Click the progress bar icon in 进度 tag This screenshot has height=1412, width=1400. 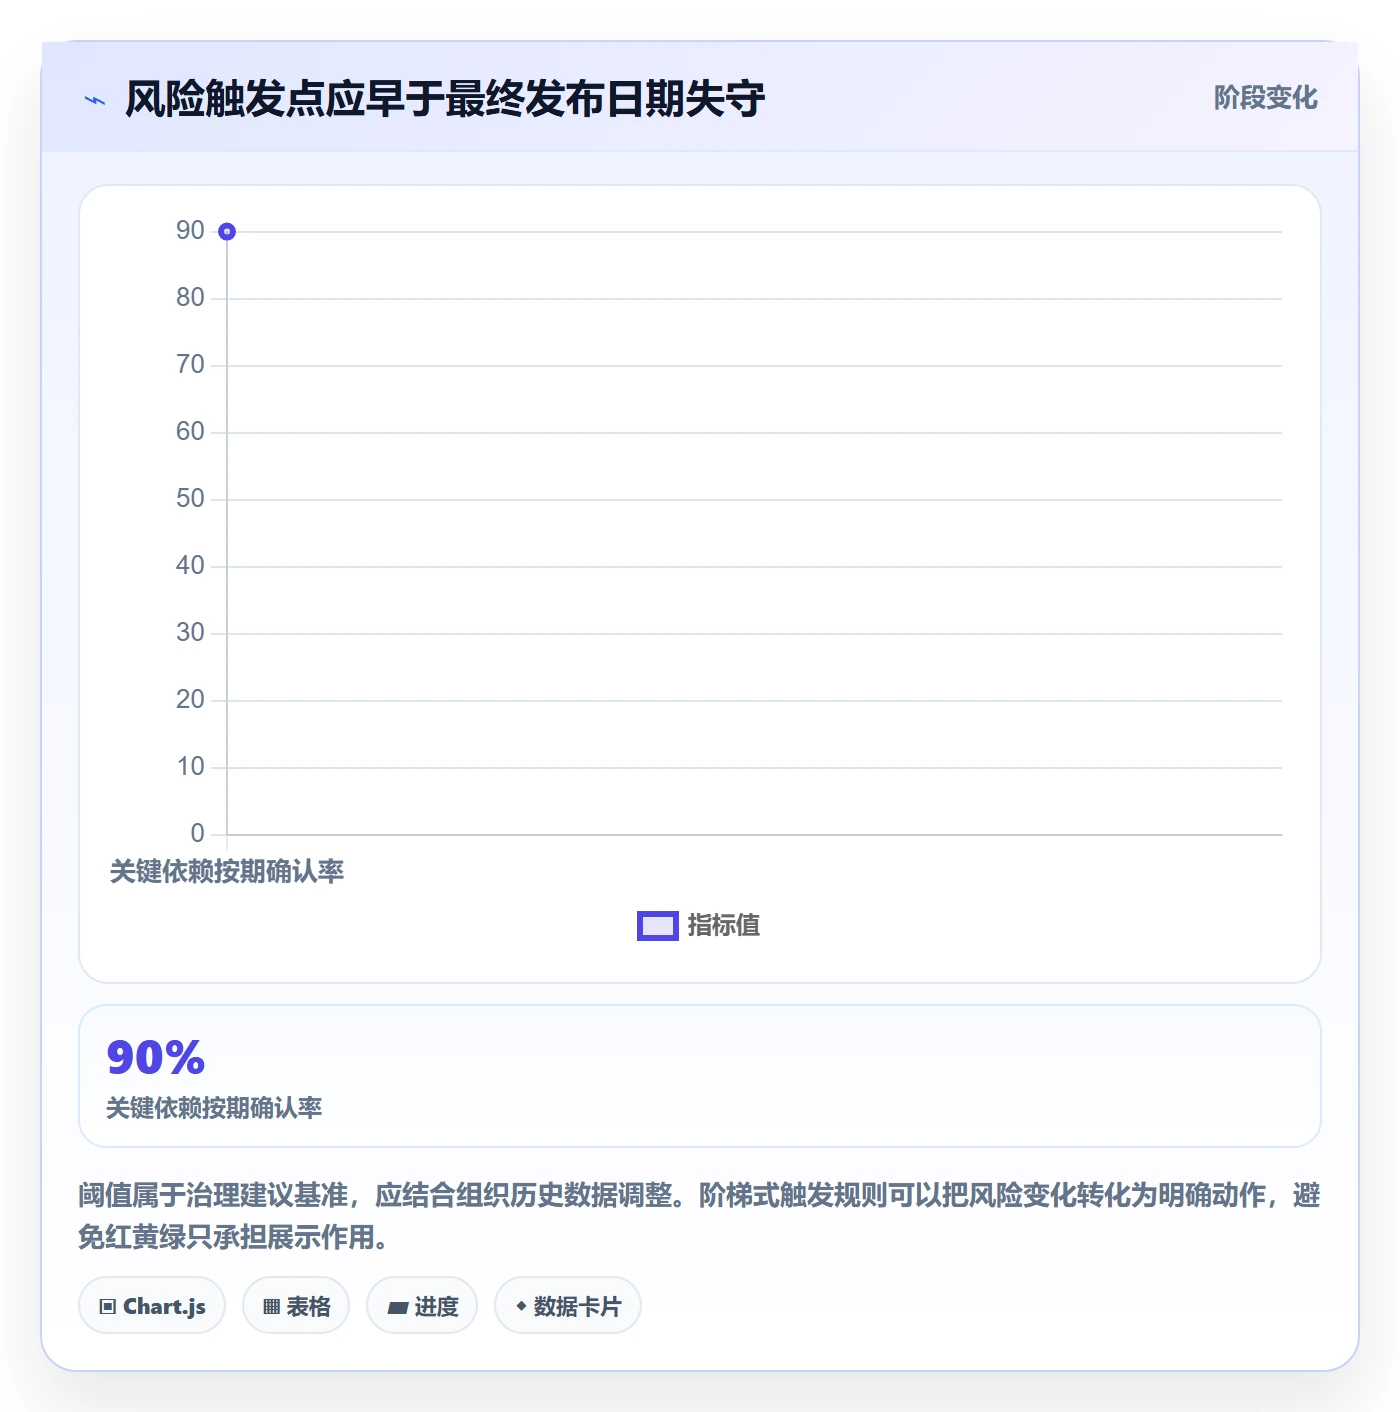tap(397, 1308)
